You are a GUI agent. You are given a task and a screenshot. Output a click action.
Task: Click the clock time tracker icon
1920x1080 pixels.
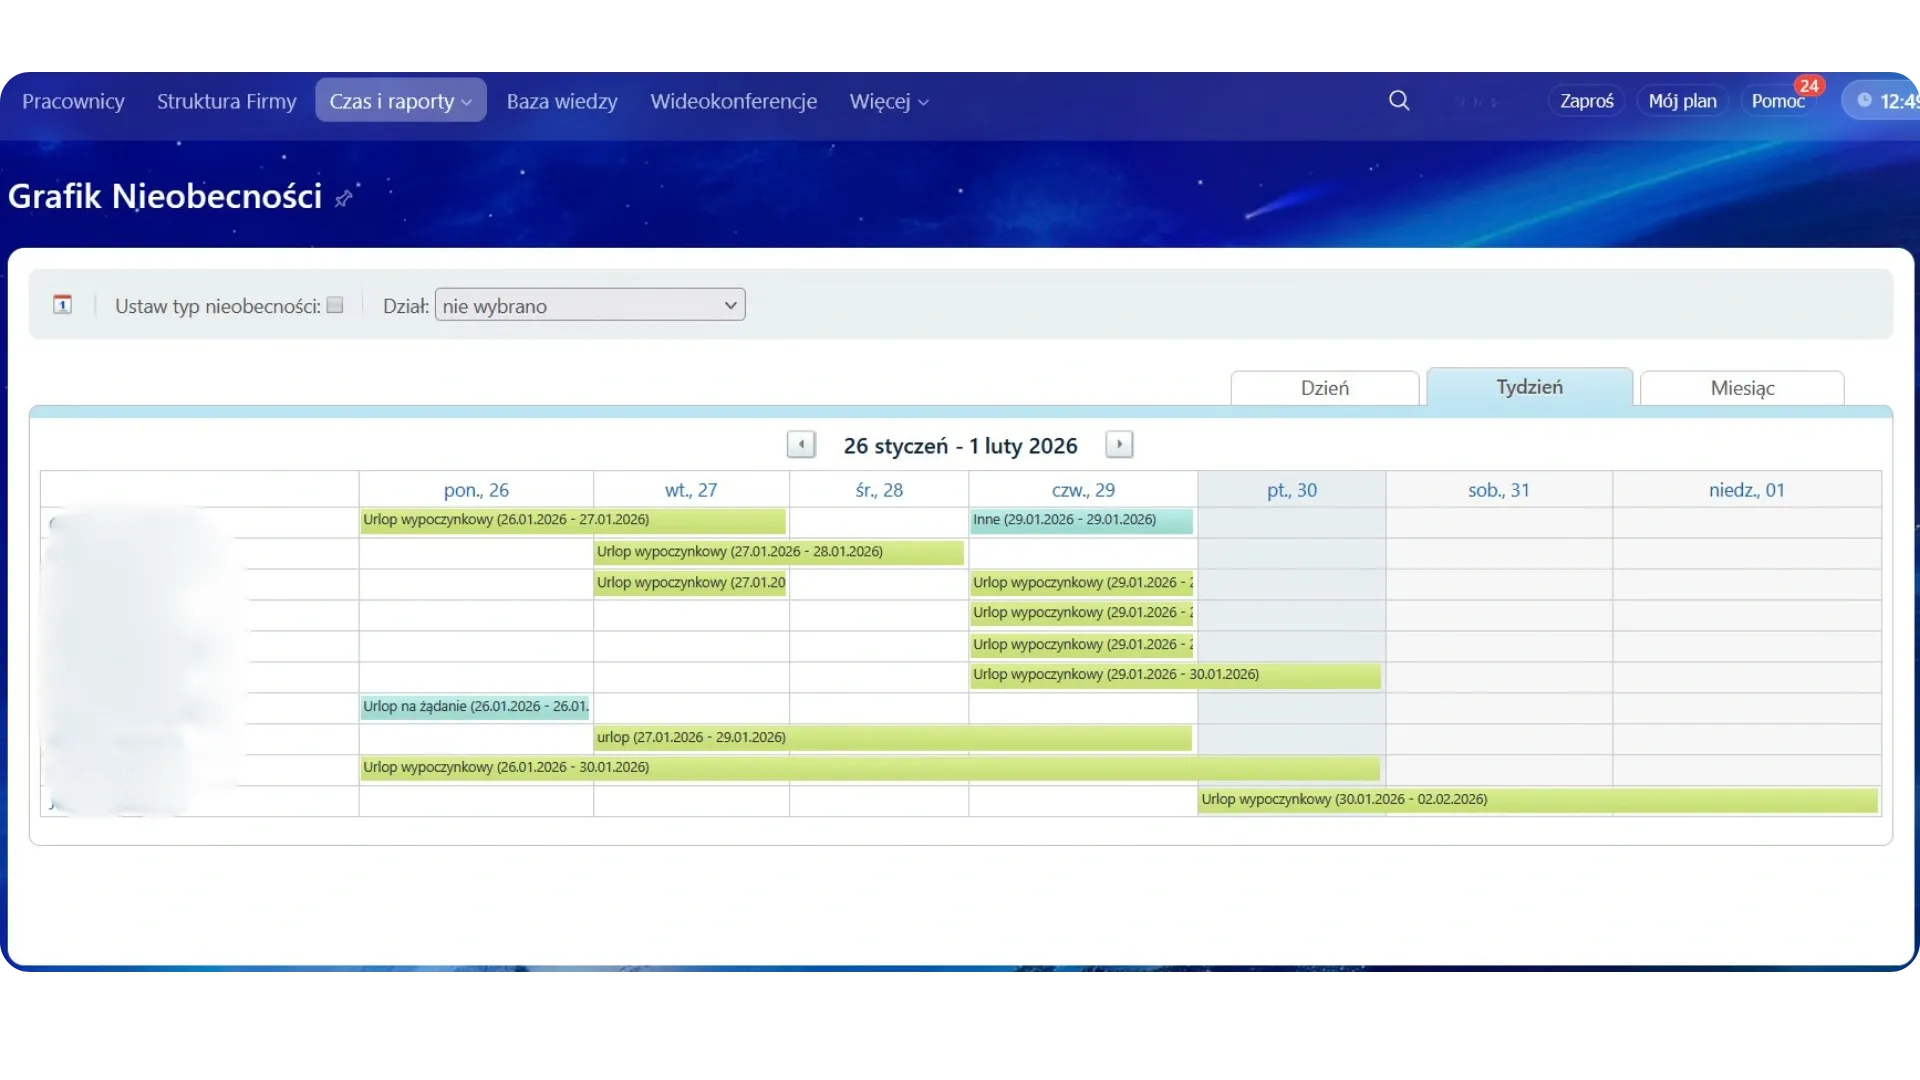click(1865, 101)
